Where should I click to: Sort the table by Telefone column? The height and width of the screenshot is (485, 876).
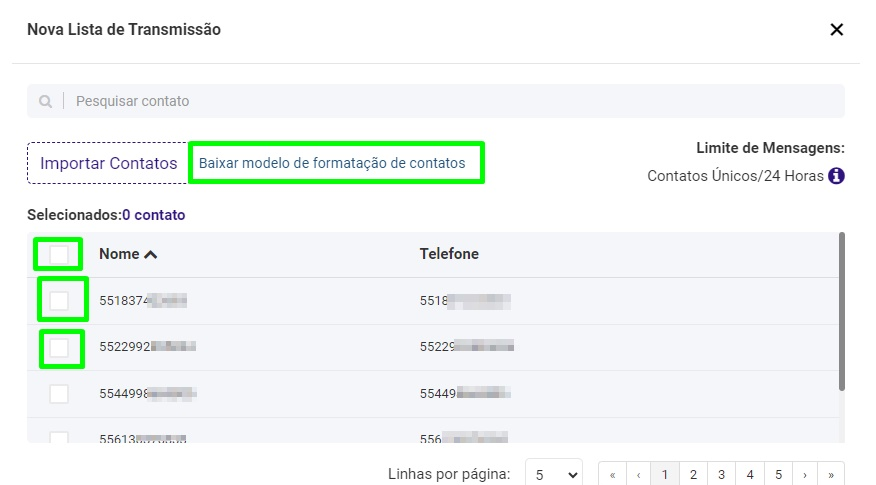(x=449, y=254)
